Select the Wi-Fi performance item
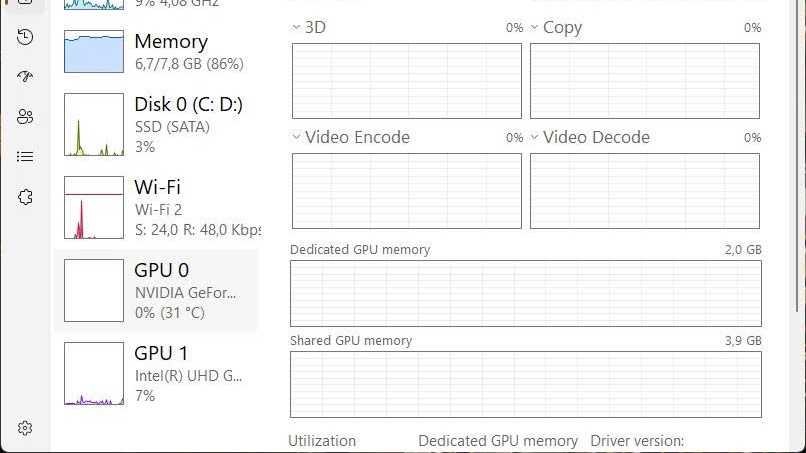Screen dimensions: 806x453 click(156, 208)
